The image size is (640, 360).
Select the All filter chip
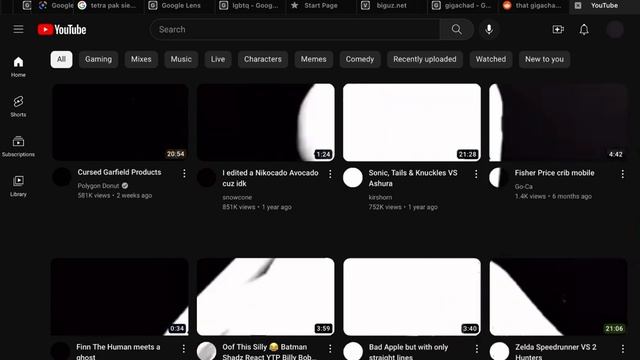pyautogui.click(x=61, y=59)
